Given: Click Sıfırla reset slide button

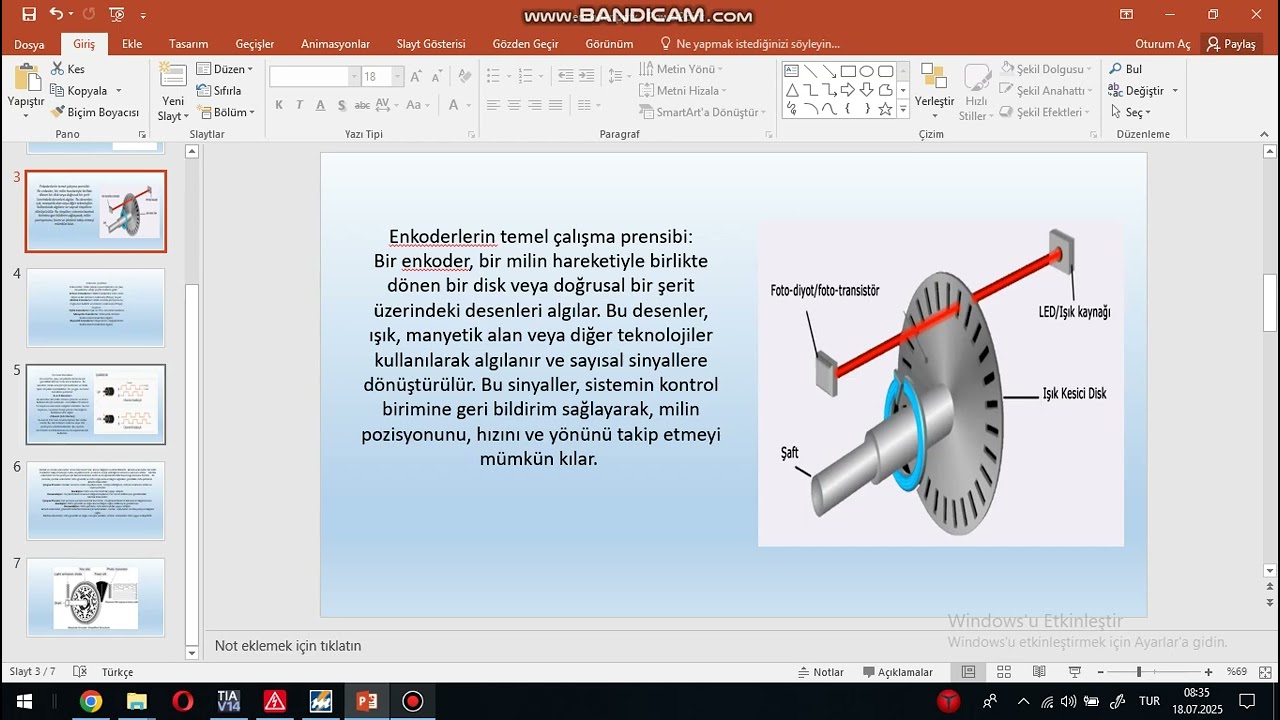Looking at the screenshot, I should click(x=219, y=90).
